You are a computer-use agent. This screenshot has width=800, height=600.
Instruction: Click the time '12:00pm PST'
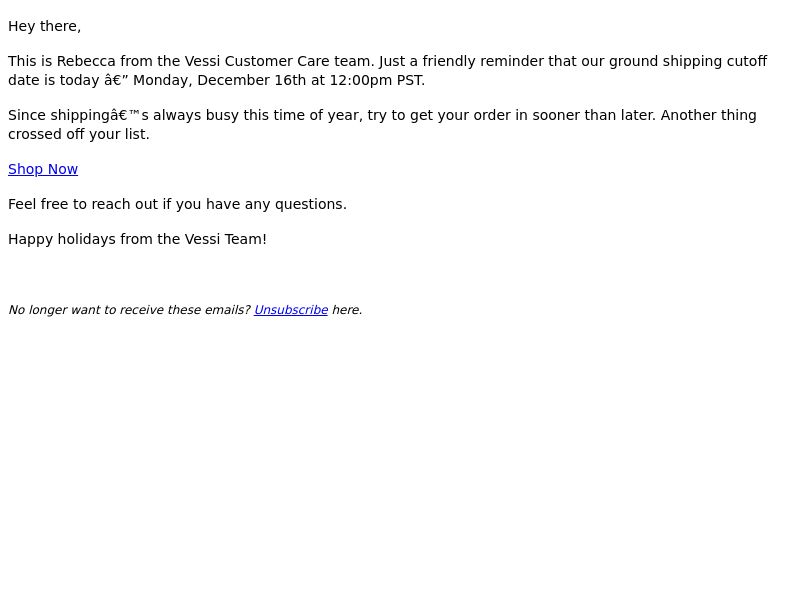pos(376,80)
